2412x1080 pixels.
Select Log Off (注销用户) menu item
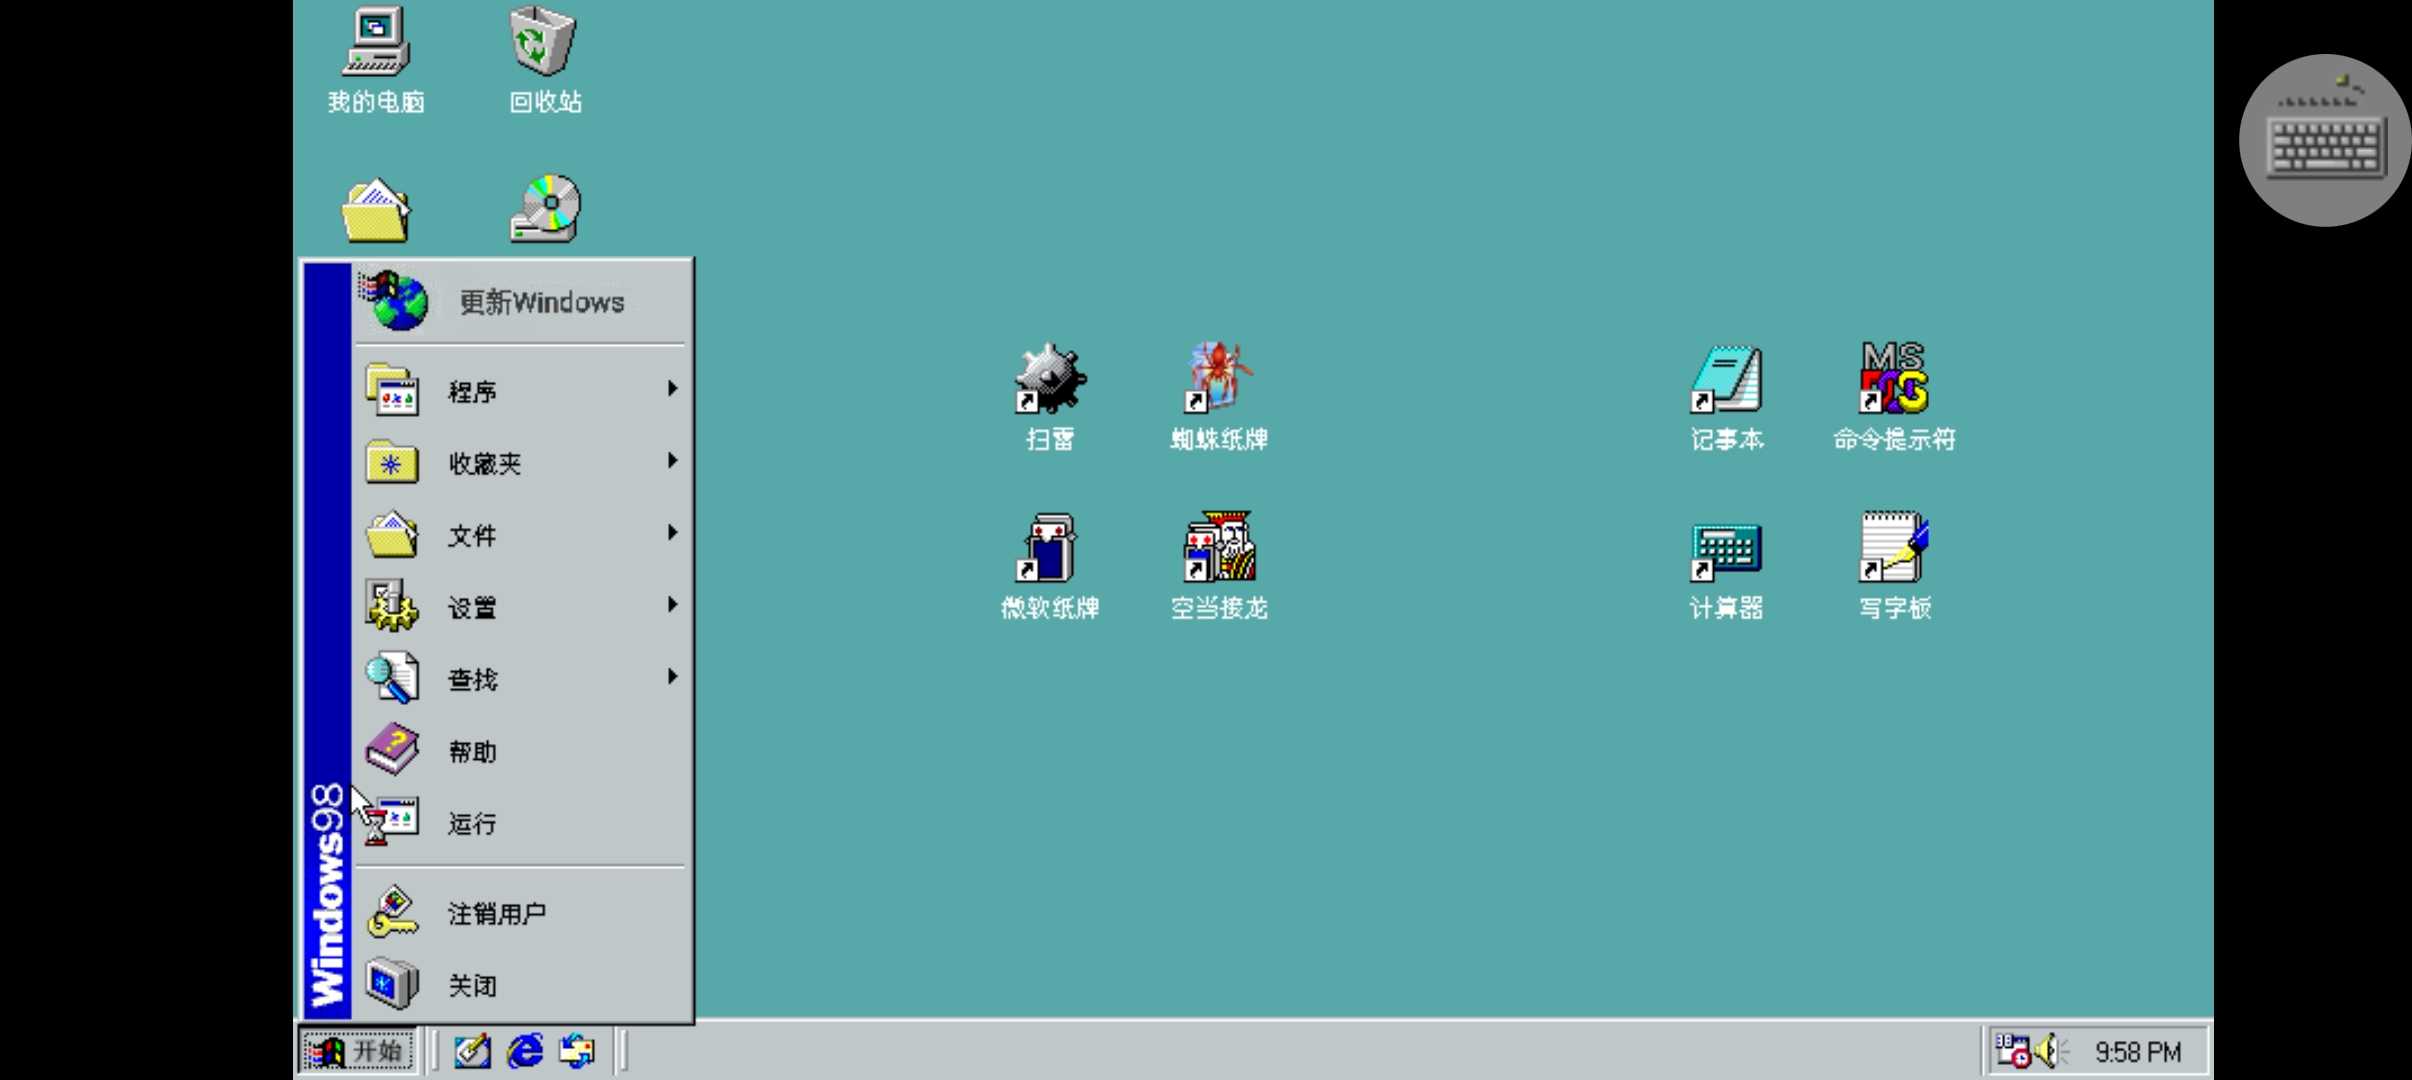point(520,913)
